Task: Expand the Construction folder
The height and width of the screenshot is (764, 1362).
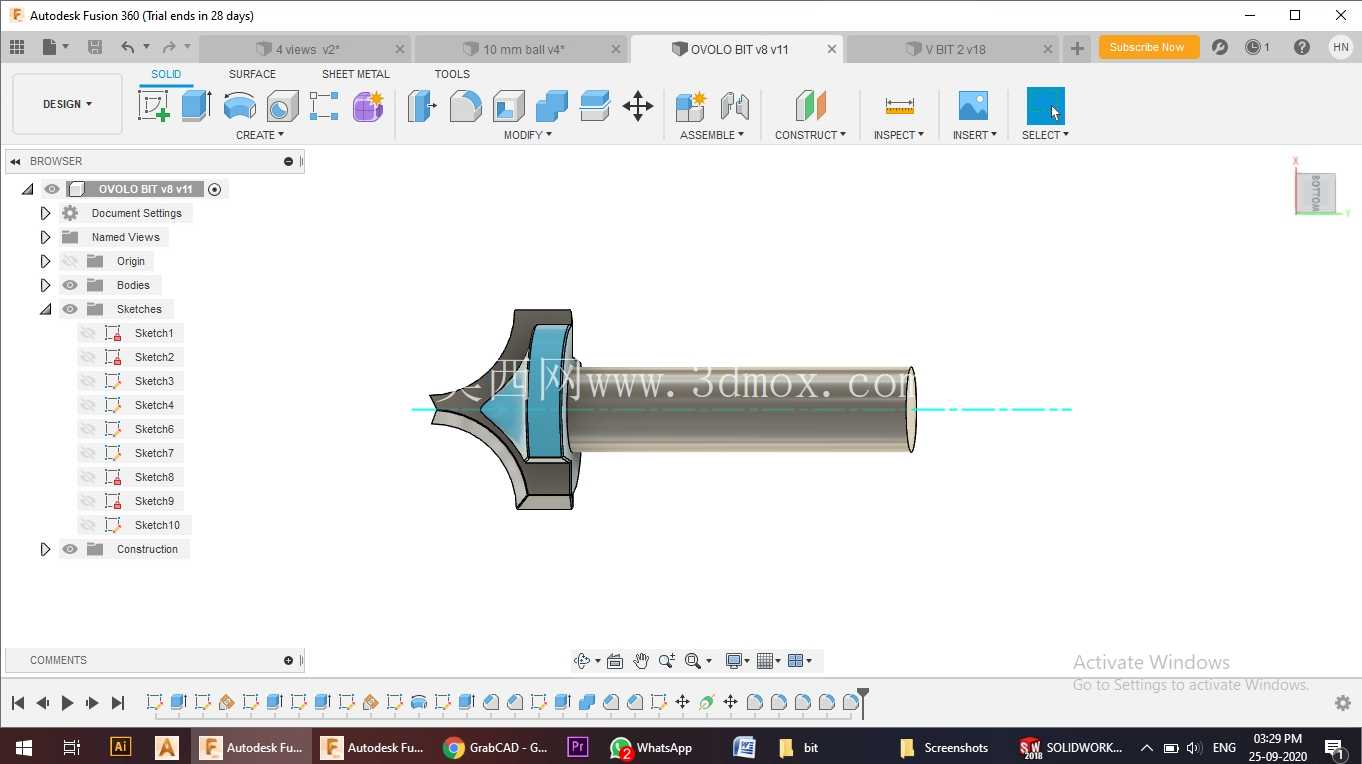Action: [45, 549]
